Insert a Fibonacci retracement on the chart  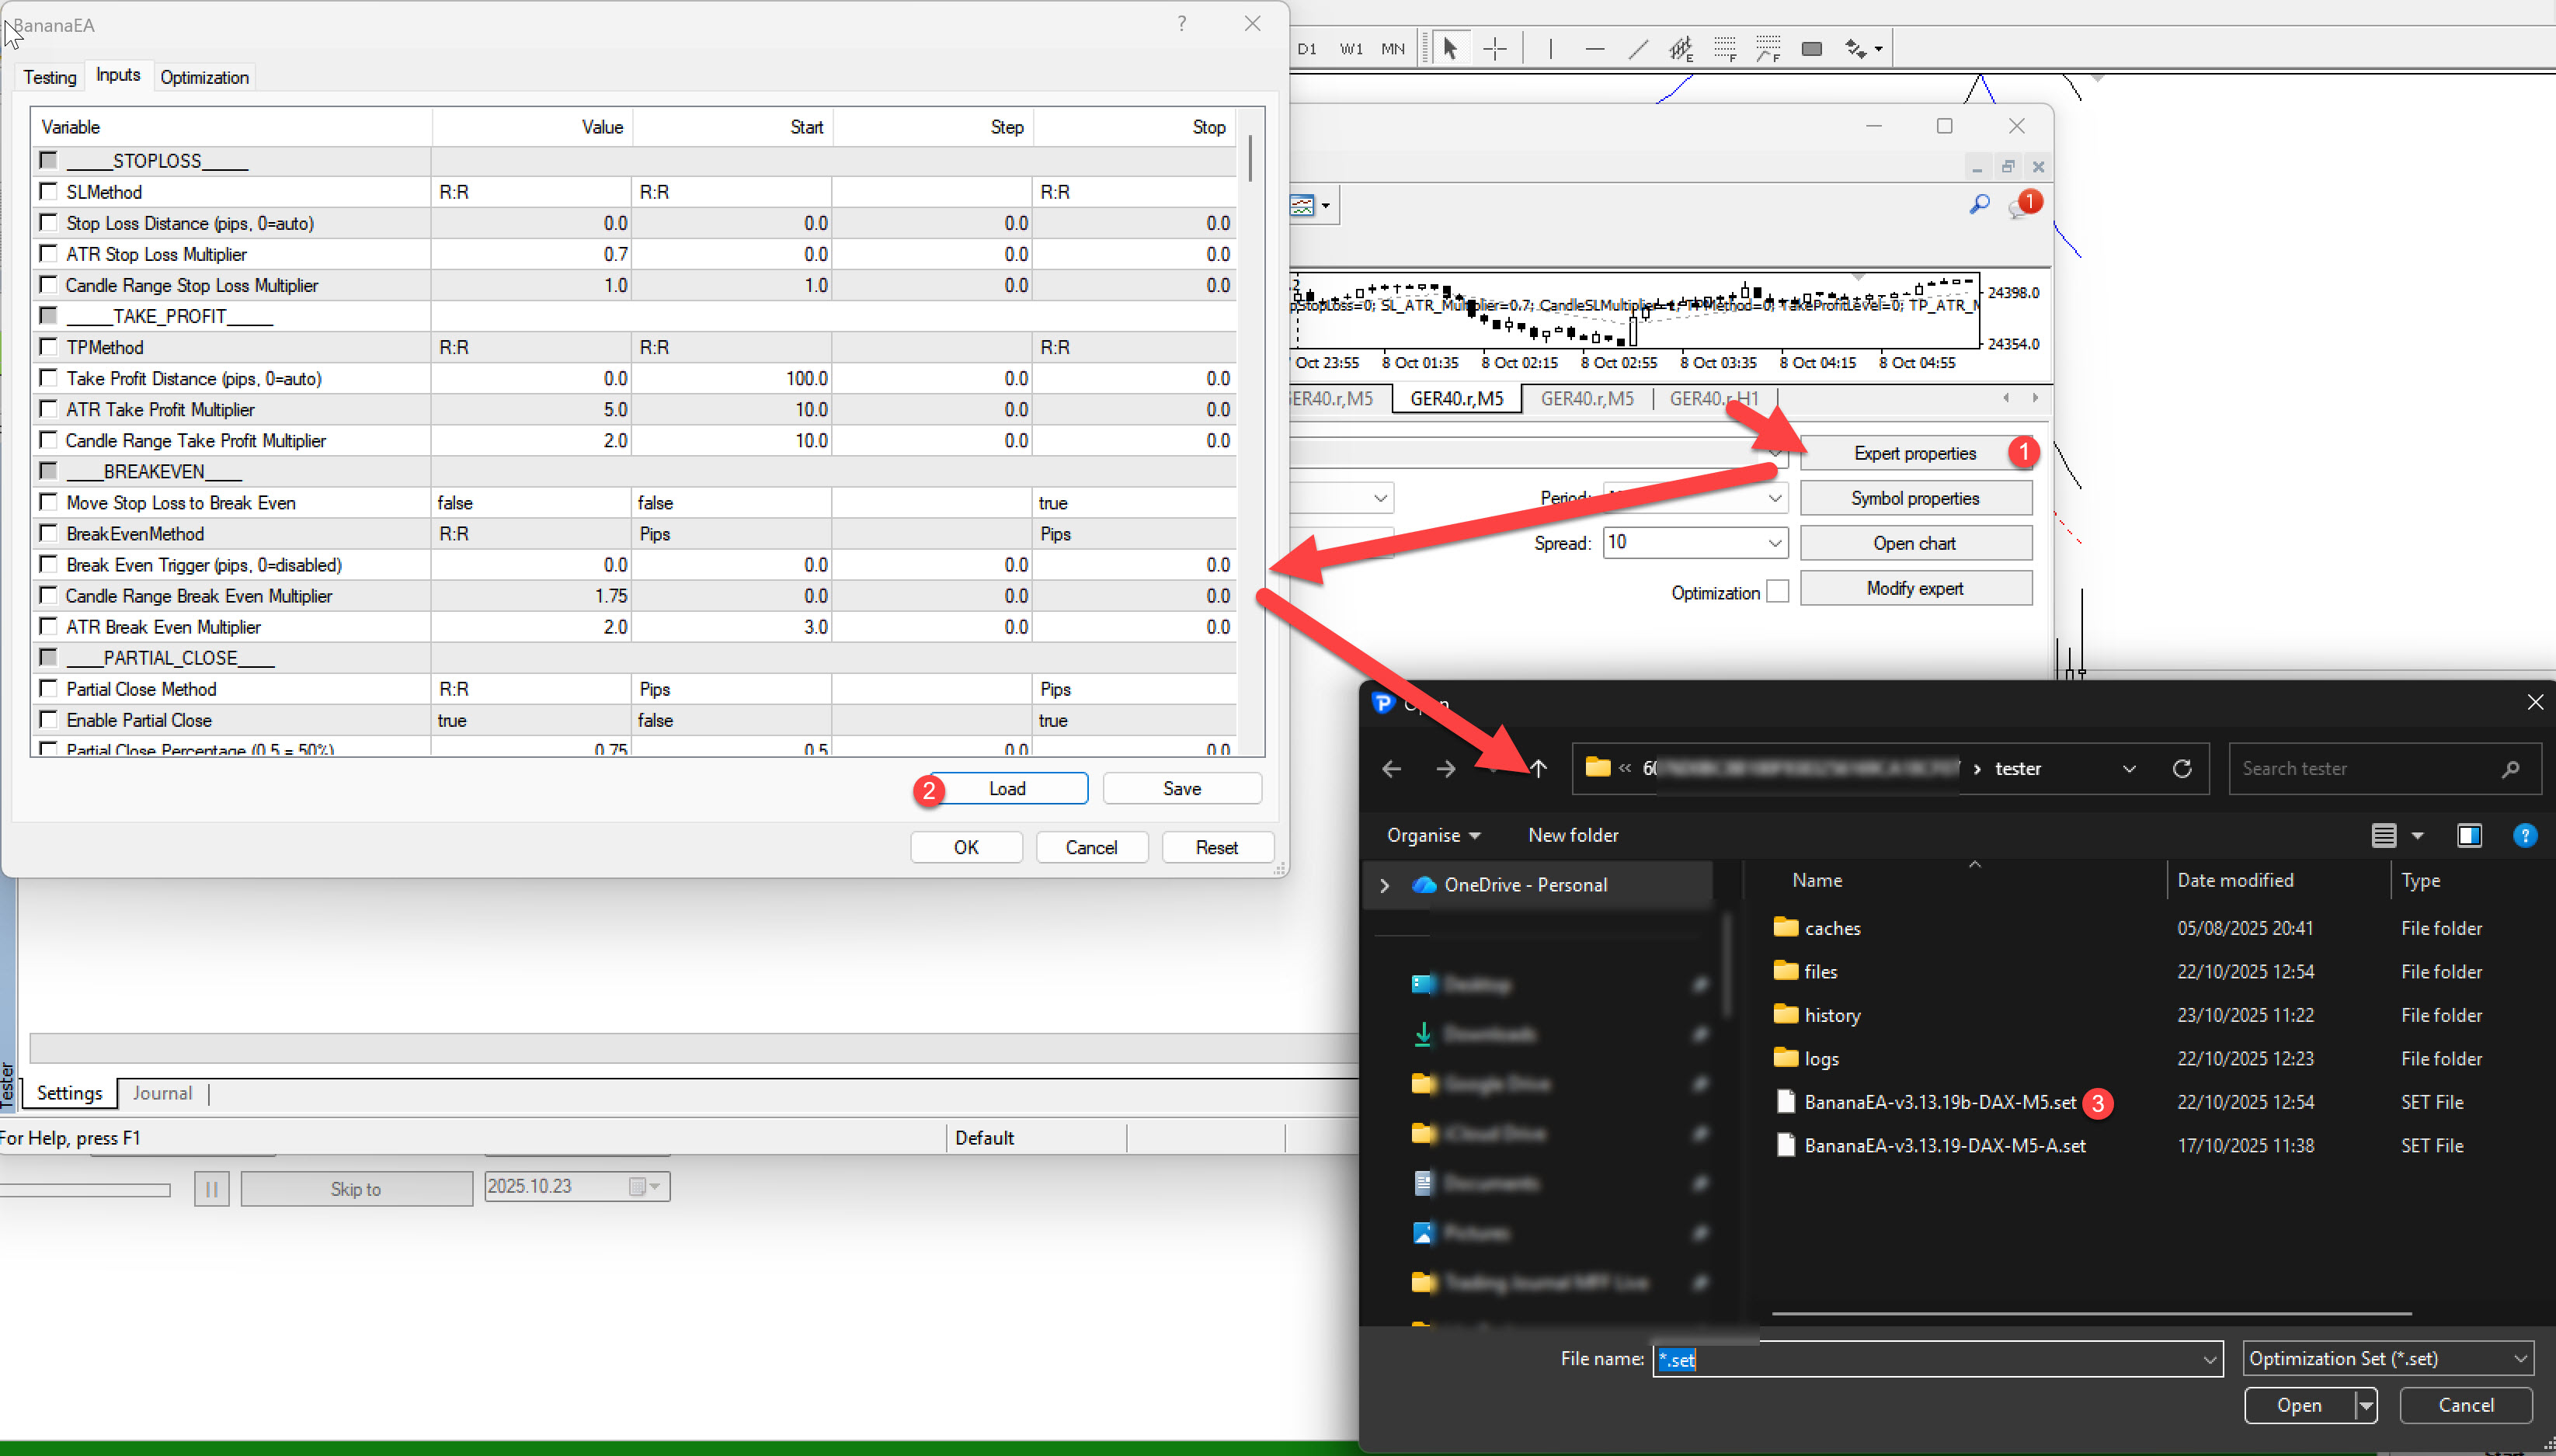(1725, 48)
